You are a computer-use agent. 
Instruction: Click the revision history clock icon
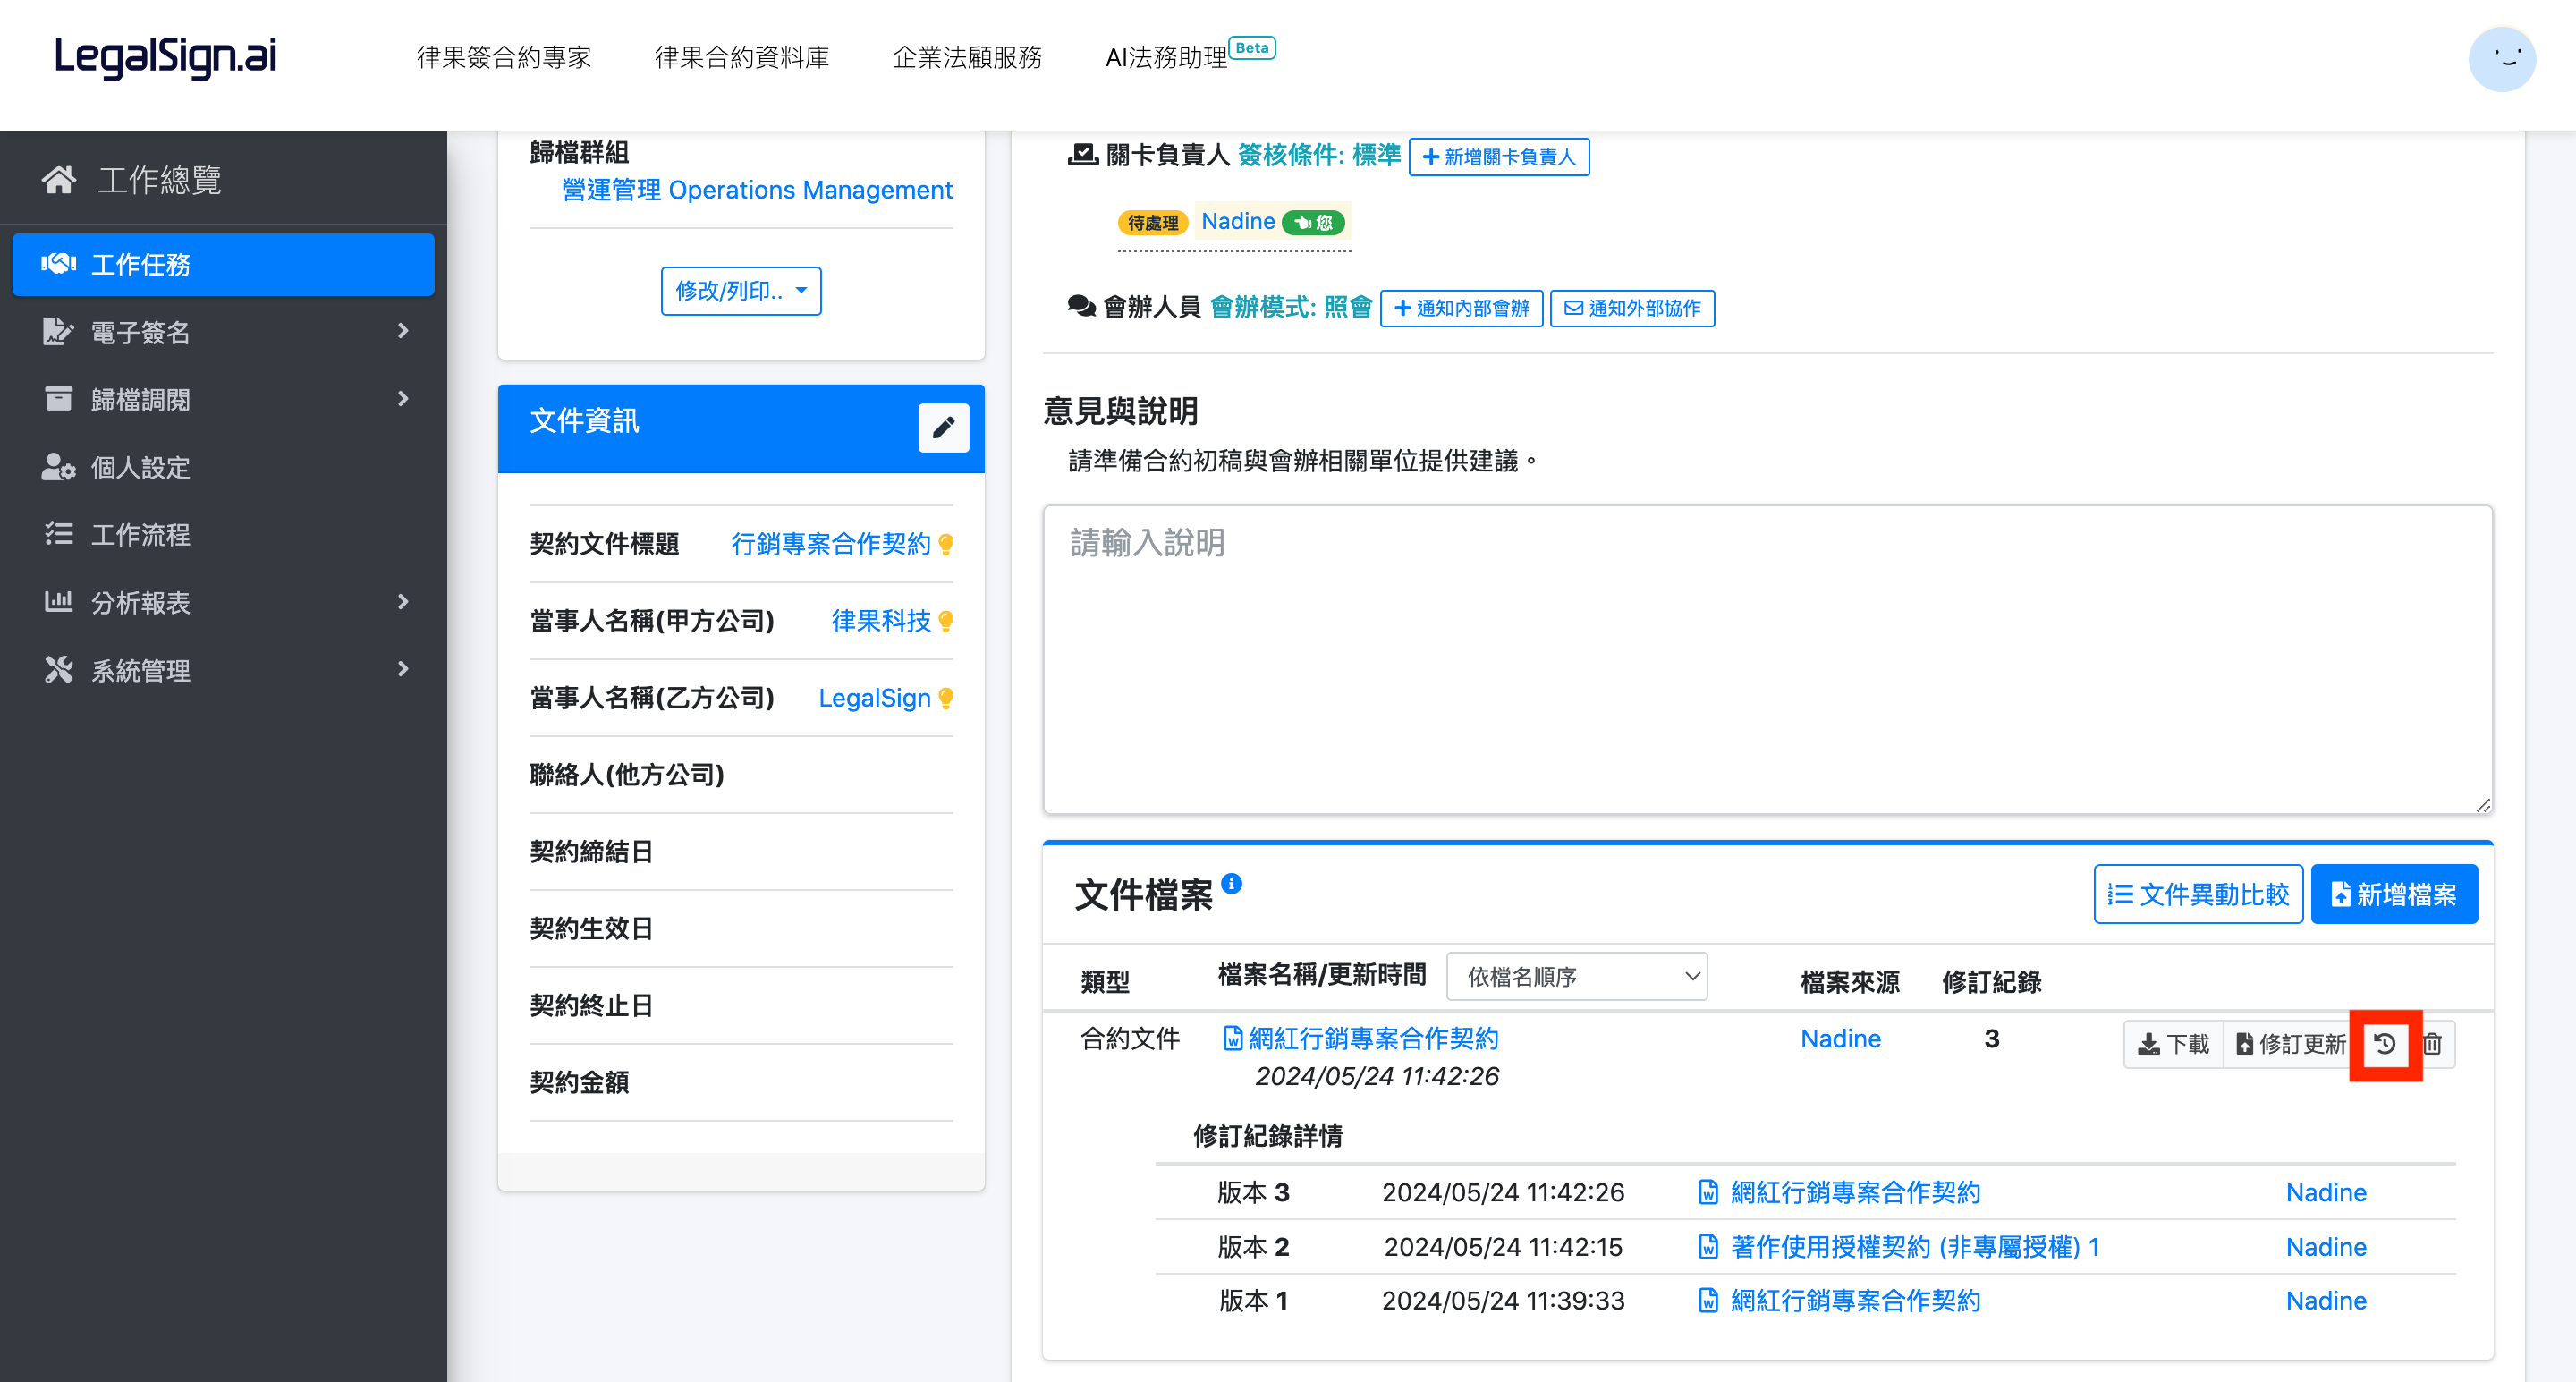[x=2384, y=1044]
